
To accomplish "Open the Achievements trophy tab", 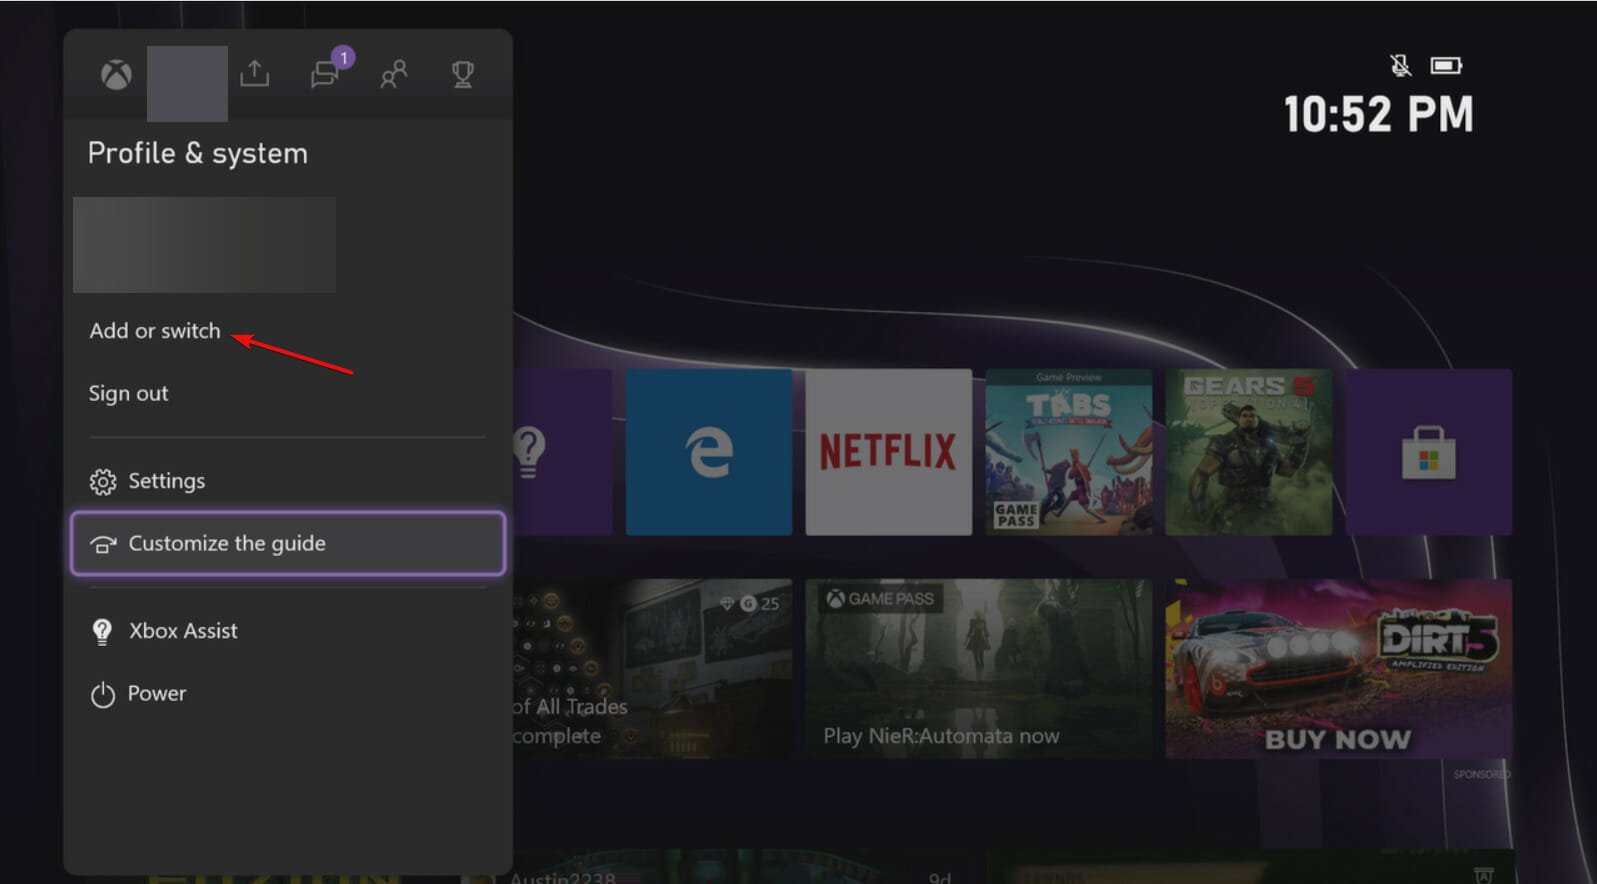I will point(462,75).
